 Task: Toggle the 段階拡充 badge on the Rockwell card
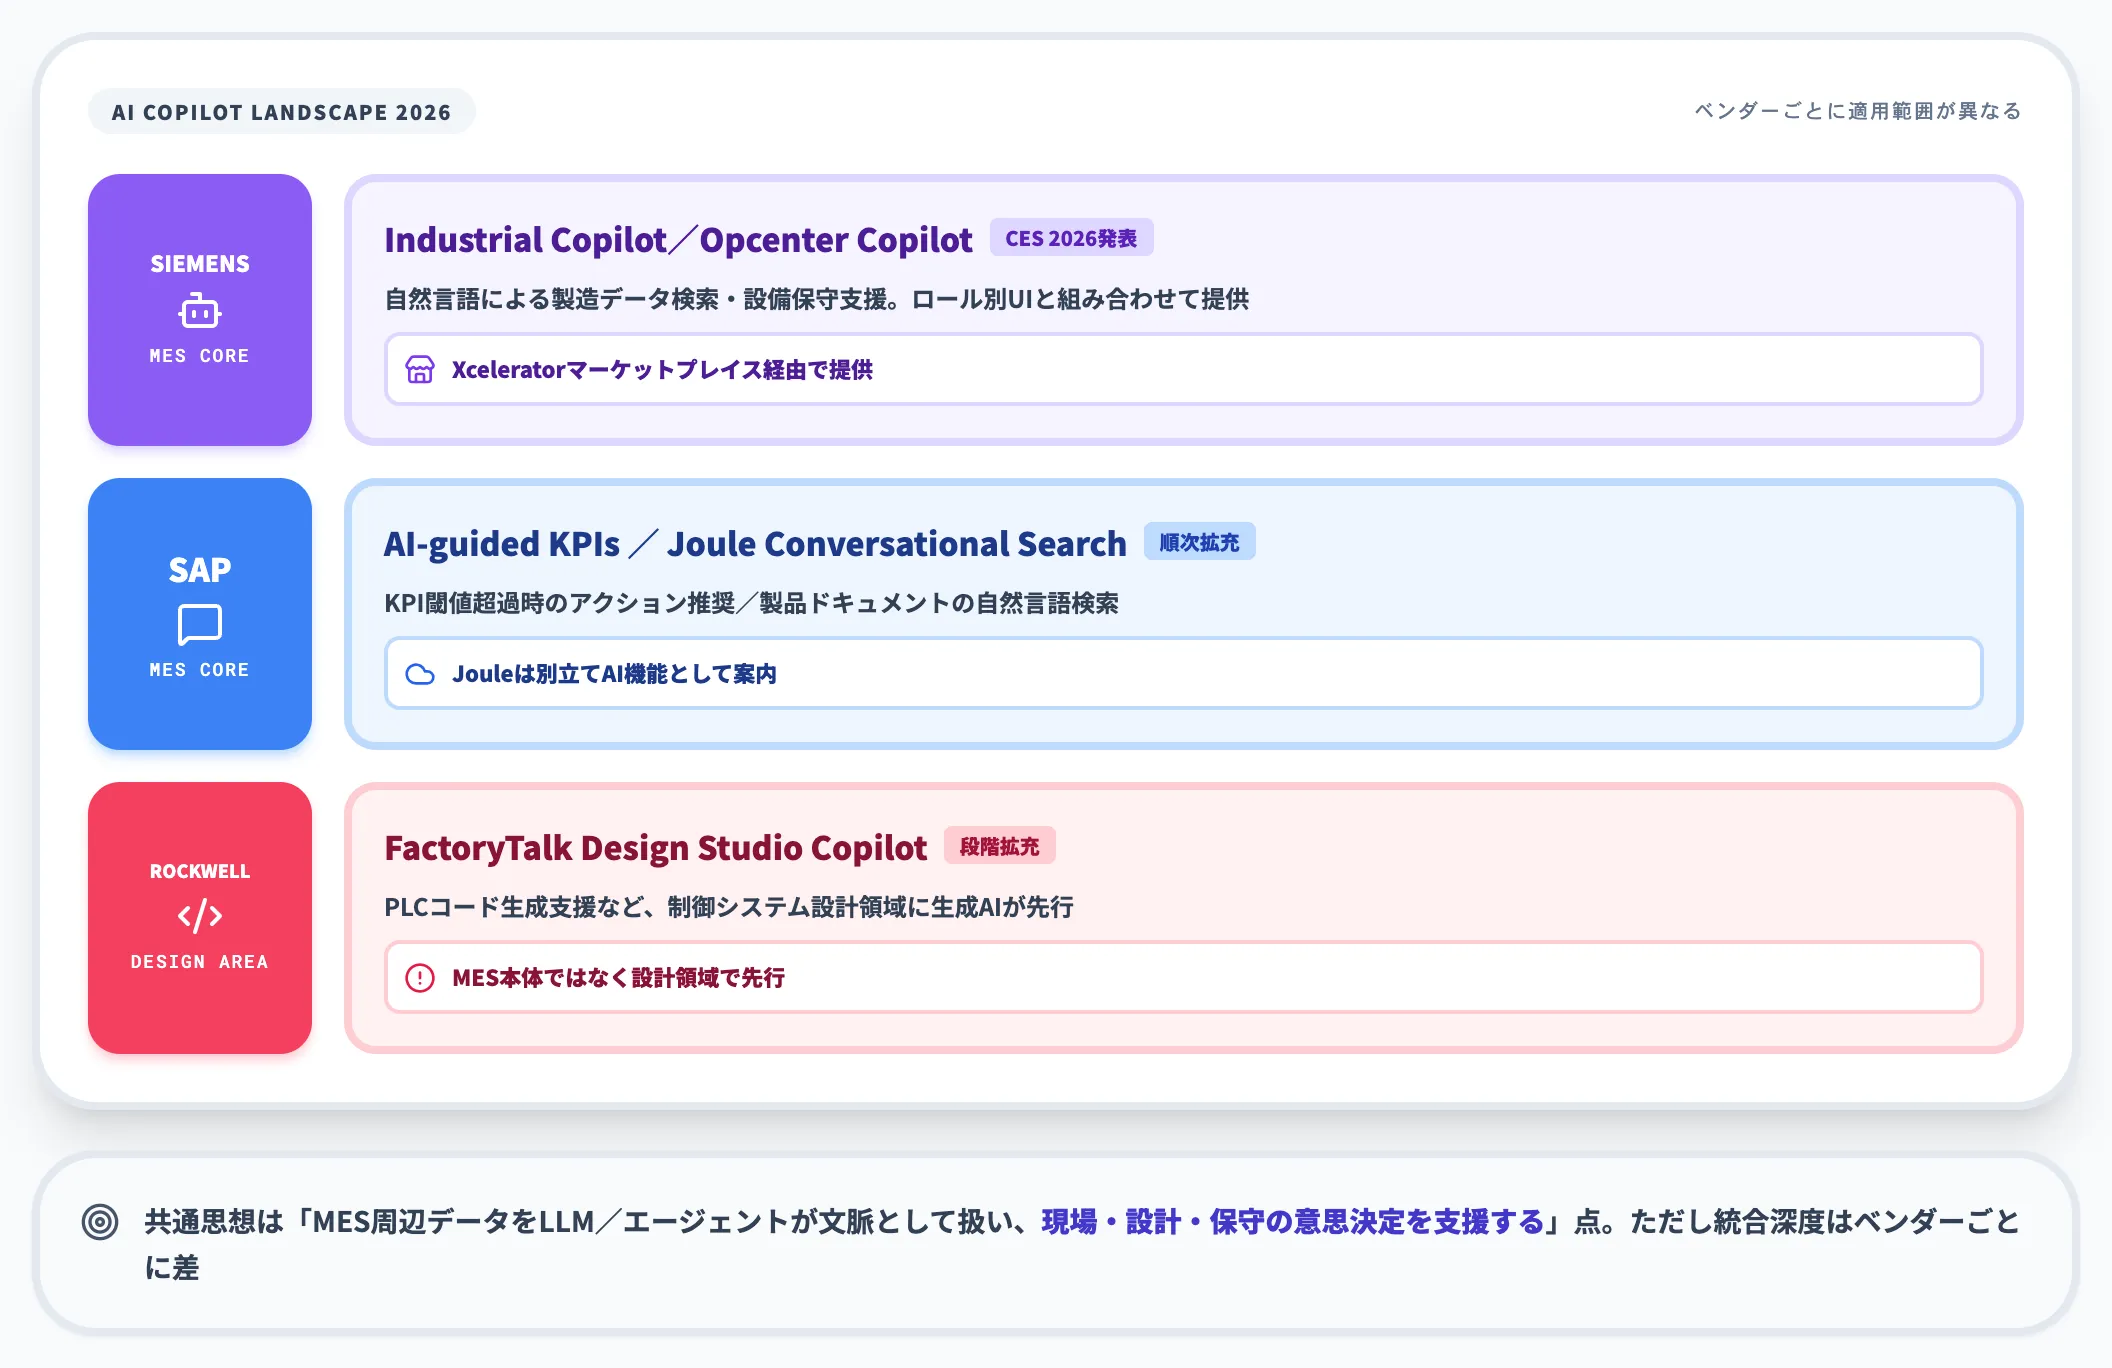(1001, 846)
